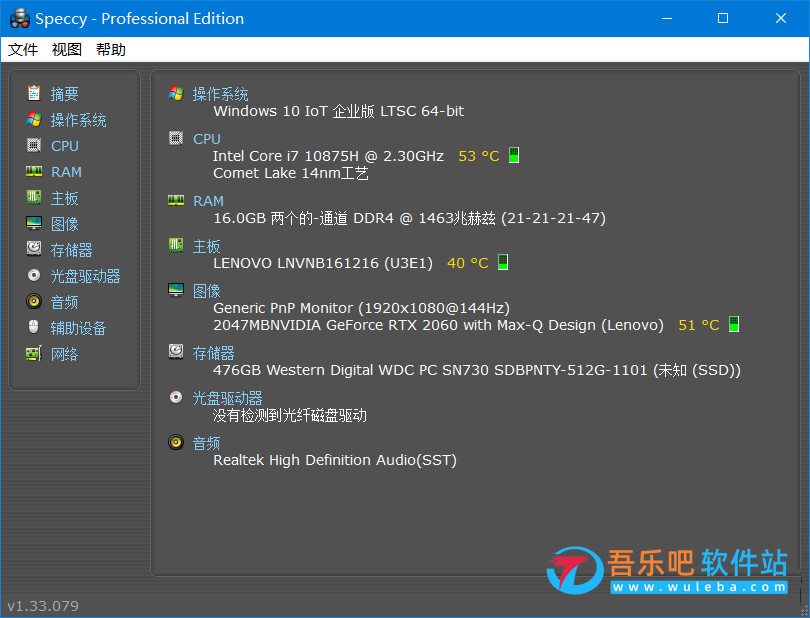Image resolution: width=810 pixels, height=618 pixels.
Task: Click the GPU temperature gauge icon
Action: pos(734,324)
